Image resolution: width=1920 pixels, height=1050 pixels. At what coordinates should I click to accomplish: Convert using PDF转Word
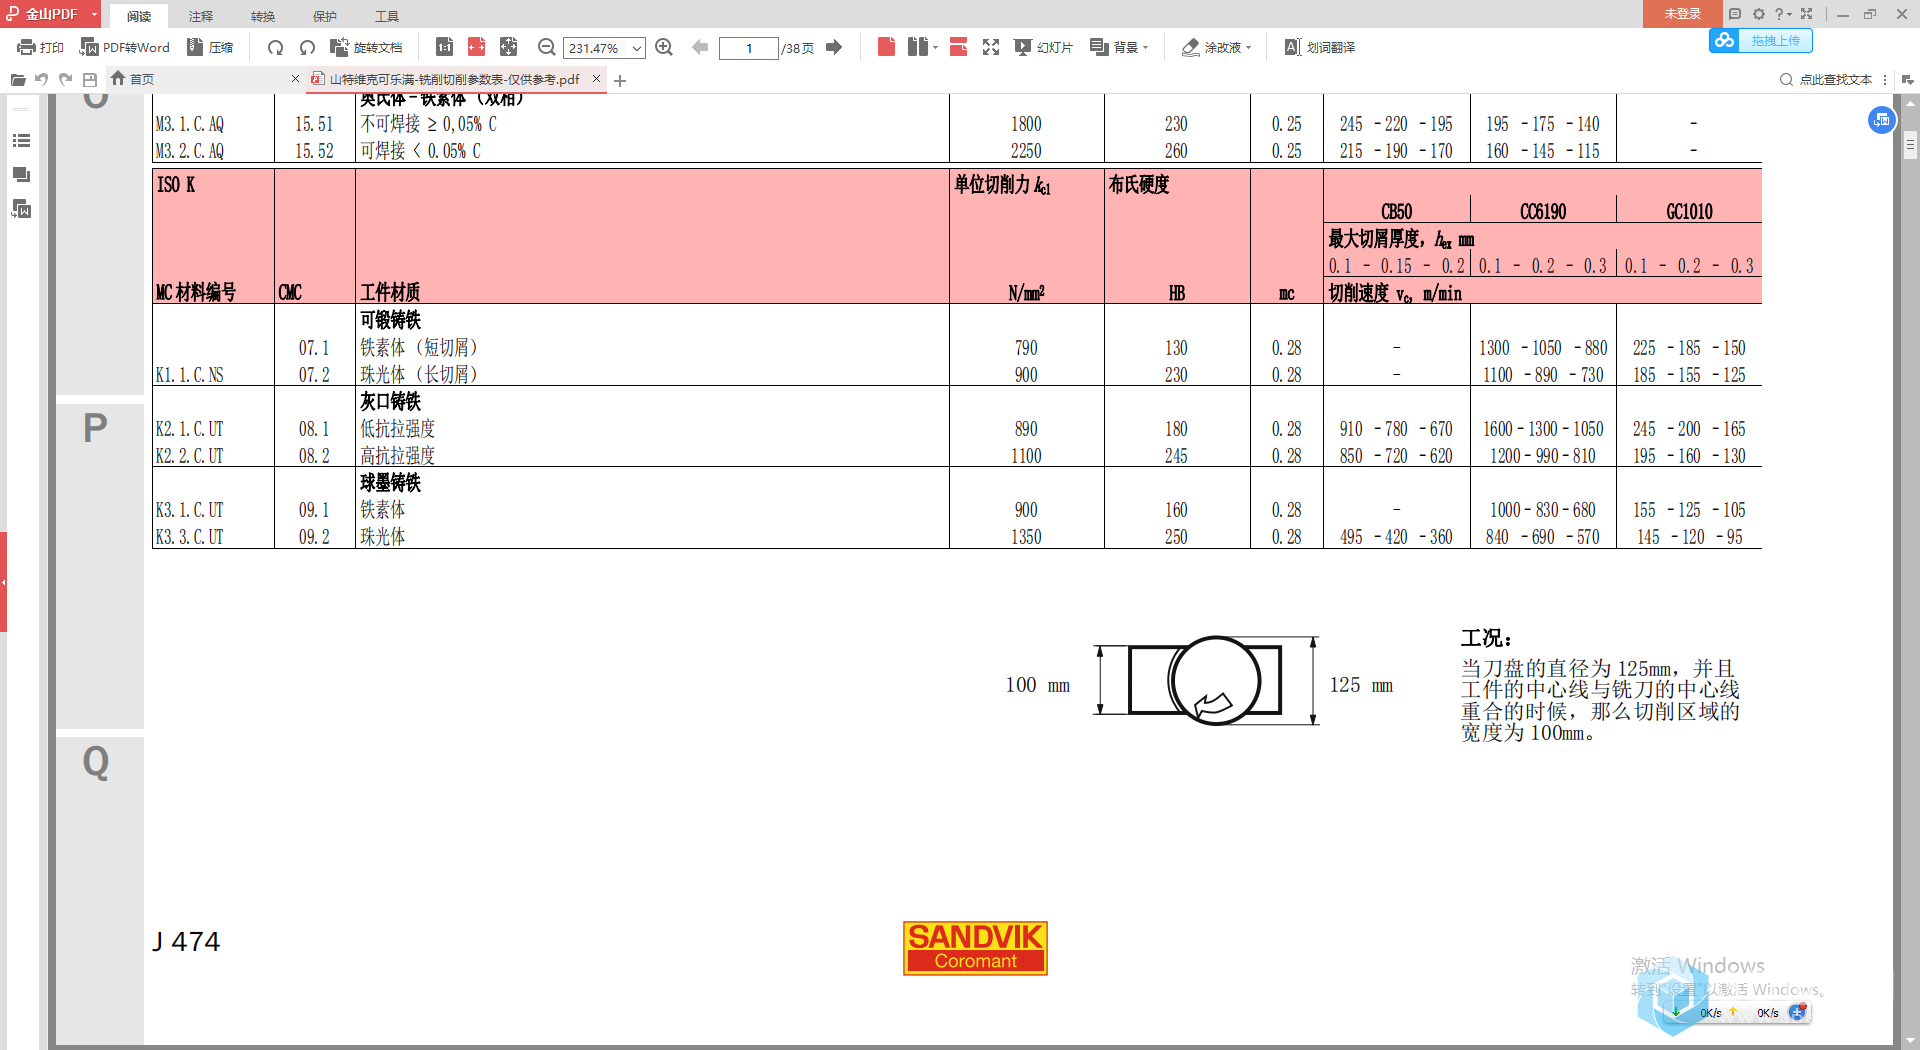coord(125,47)
